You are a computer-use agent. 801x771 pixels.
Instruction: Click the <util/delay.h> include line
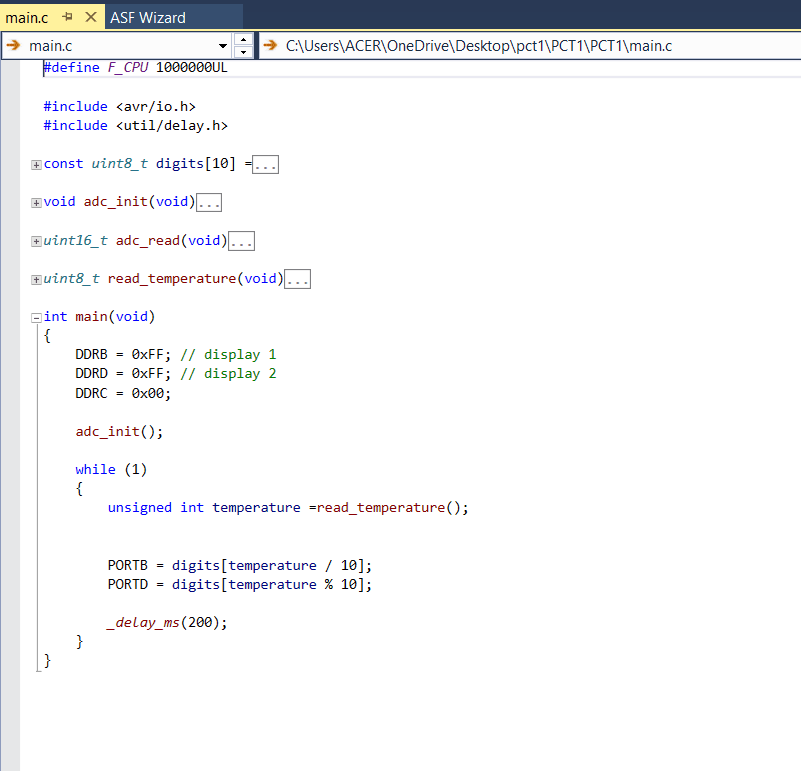(x=135, y=125)
